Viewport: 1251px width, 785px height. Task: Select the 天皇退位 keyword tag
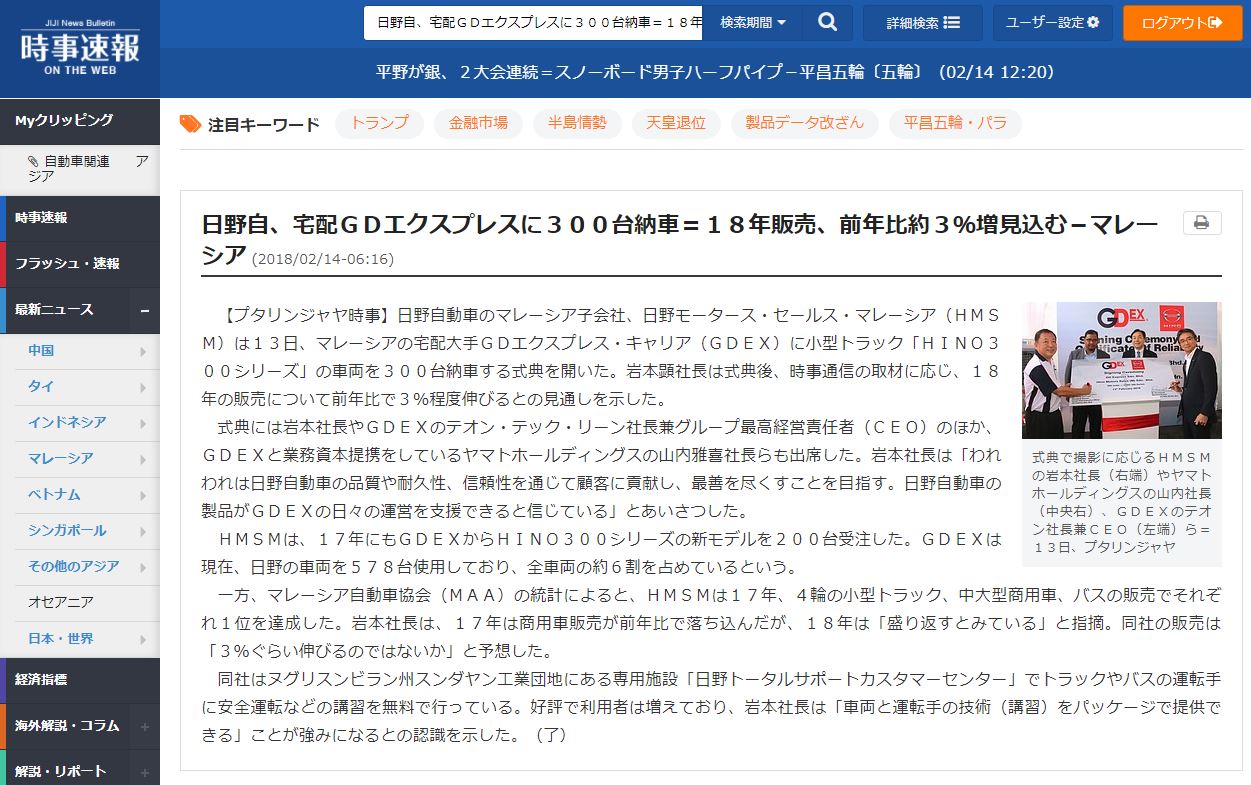[676, 123]
